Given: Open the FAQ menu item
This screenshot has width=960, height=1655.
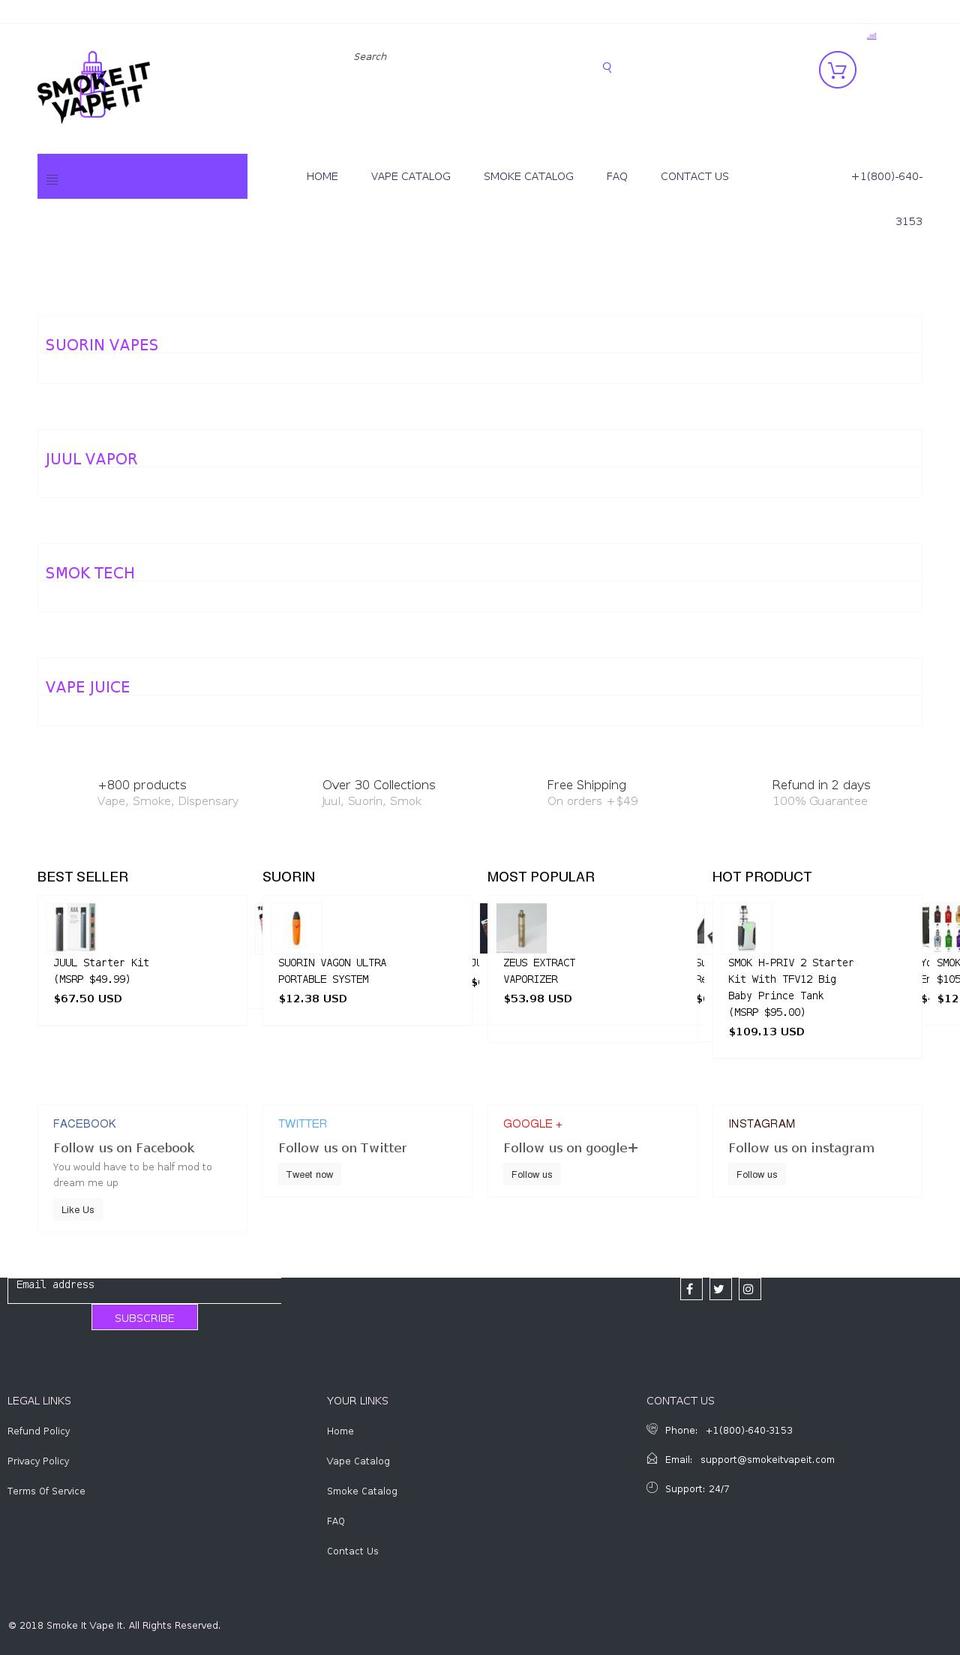Looking at the screenshot, I should pos(617,176).
